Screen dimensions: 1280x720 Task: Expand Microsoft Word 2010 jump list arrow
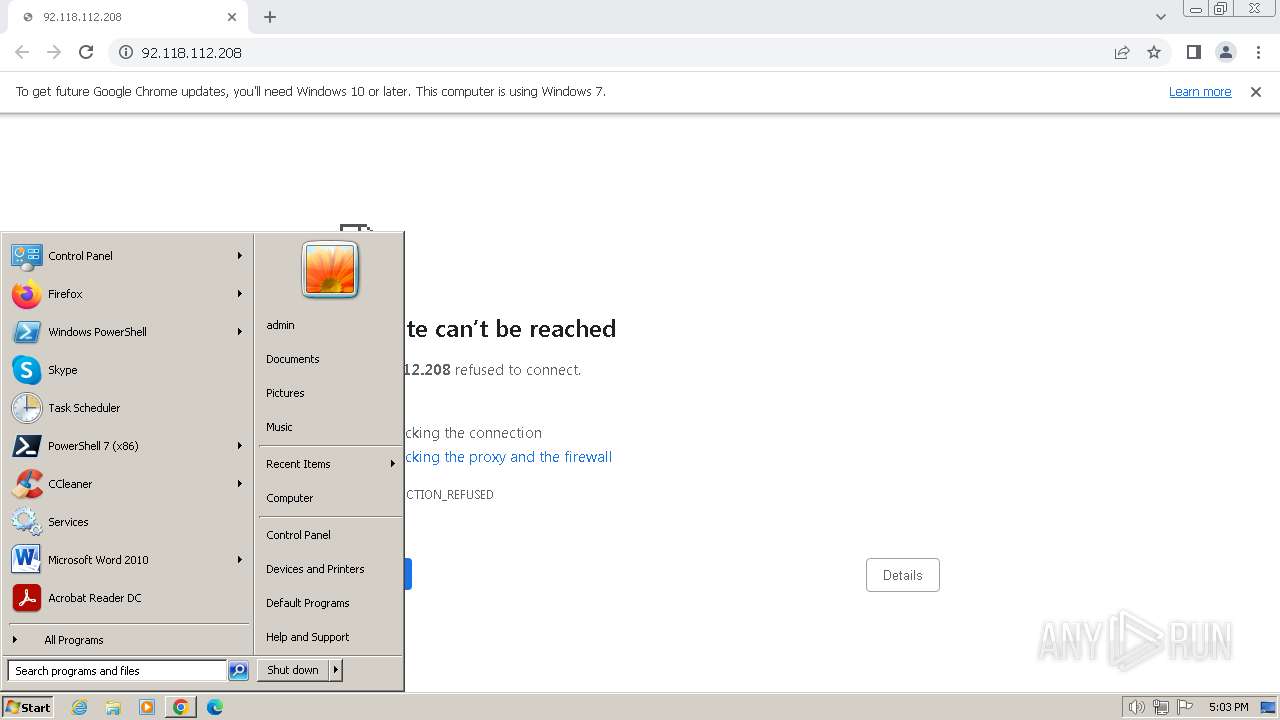(240, 560)
